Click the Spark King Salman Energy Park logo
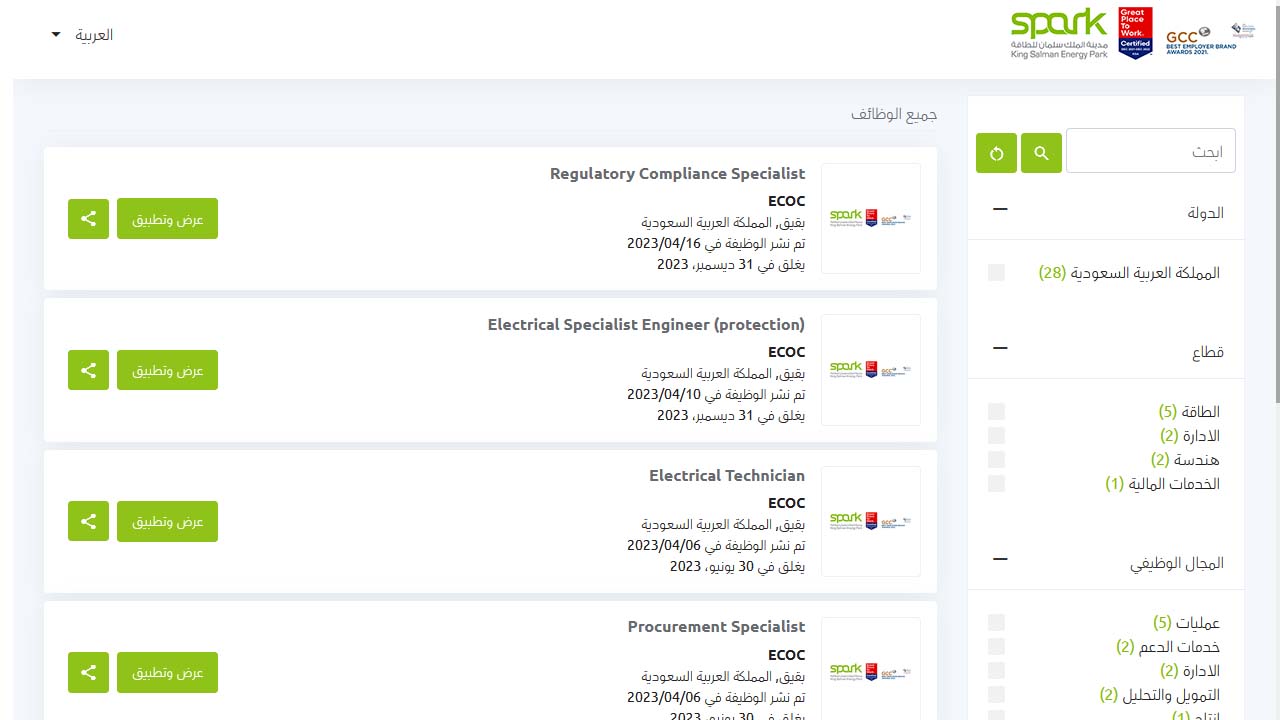Image resolution: width=1280 pixels, height=720 pixels. (1059, 35)
